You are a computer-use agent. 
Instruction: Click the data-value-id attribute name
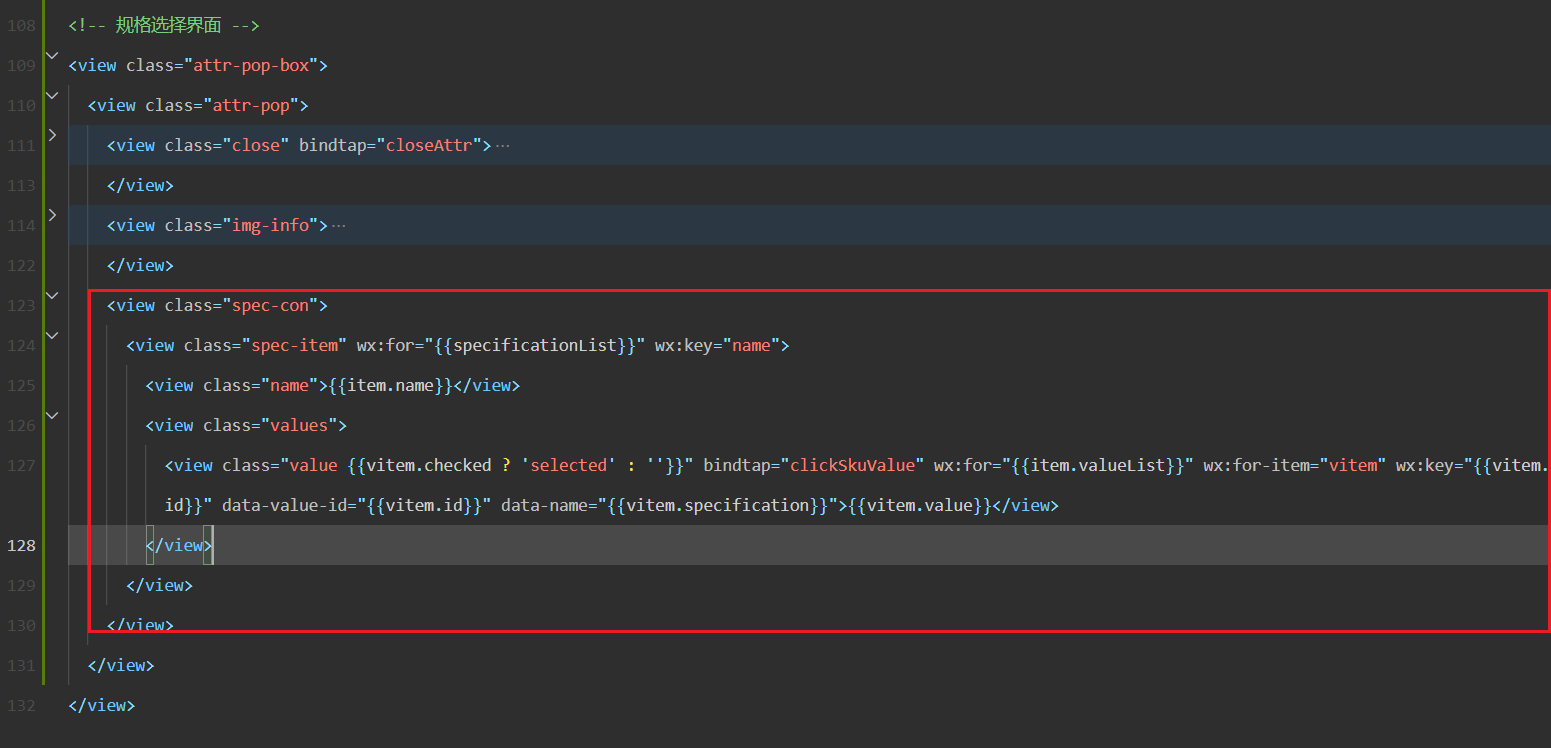284,506
